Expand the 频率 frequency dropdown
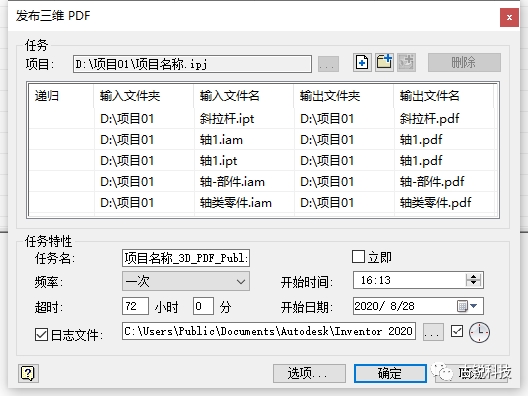This screenshot has width=528, height=396. click(x=186, y=281)
